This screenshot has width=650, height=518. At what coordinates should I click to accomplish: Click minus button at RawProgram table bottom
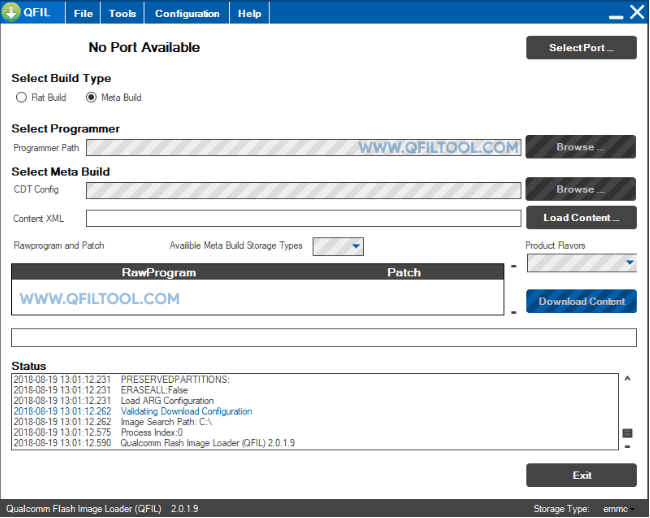point(514,312)
